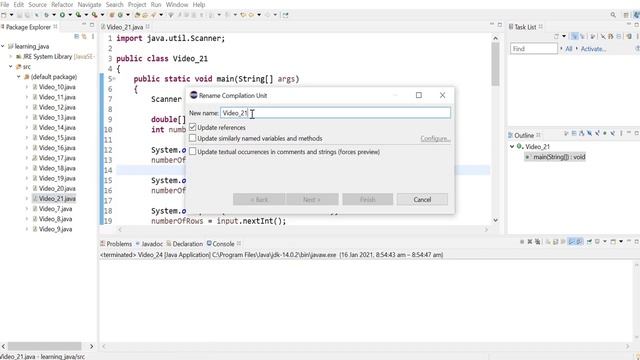This screenshot has width=640, height=360.
Task: Switch to the Problems tab
Action: pyautogui.click(x=116, y=244)
